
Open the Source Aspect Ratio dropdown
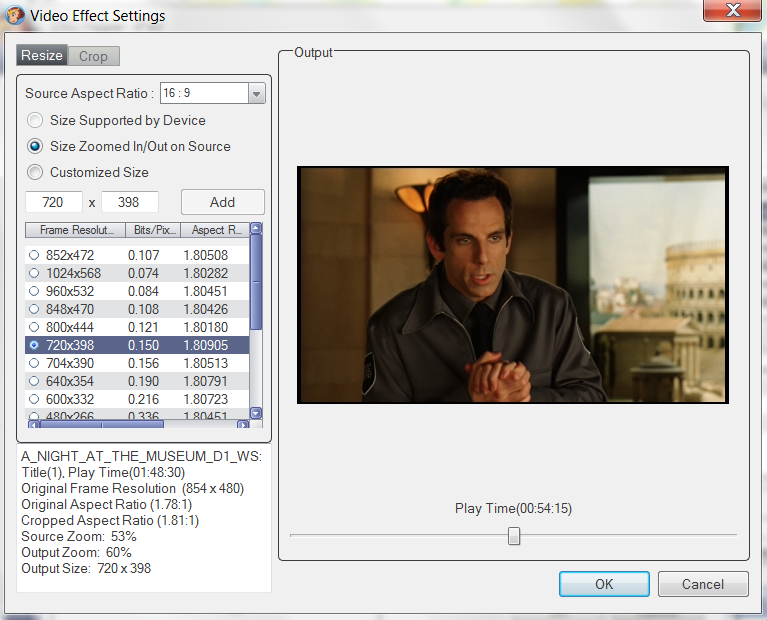pos(256,94)
